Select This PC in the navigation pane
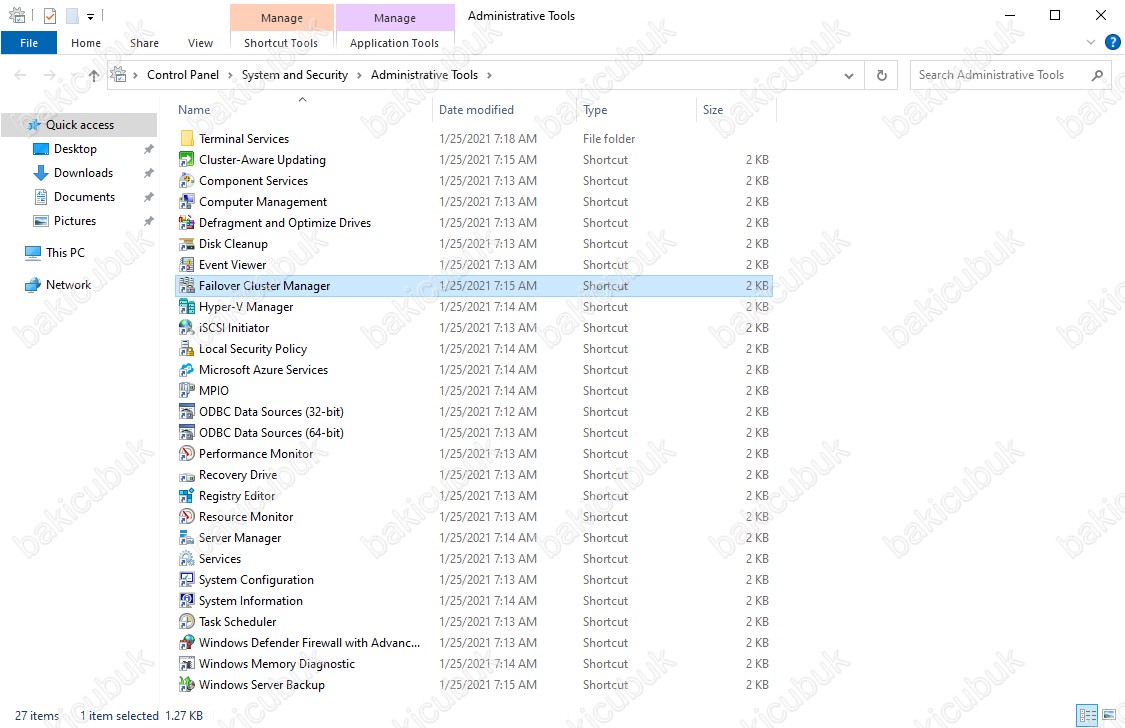 [x=65, y=252]
